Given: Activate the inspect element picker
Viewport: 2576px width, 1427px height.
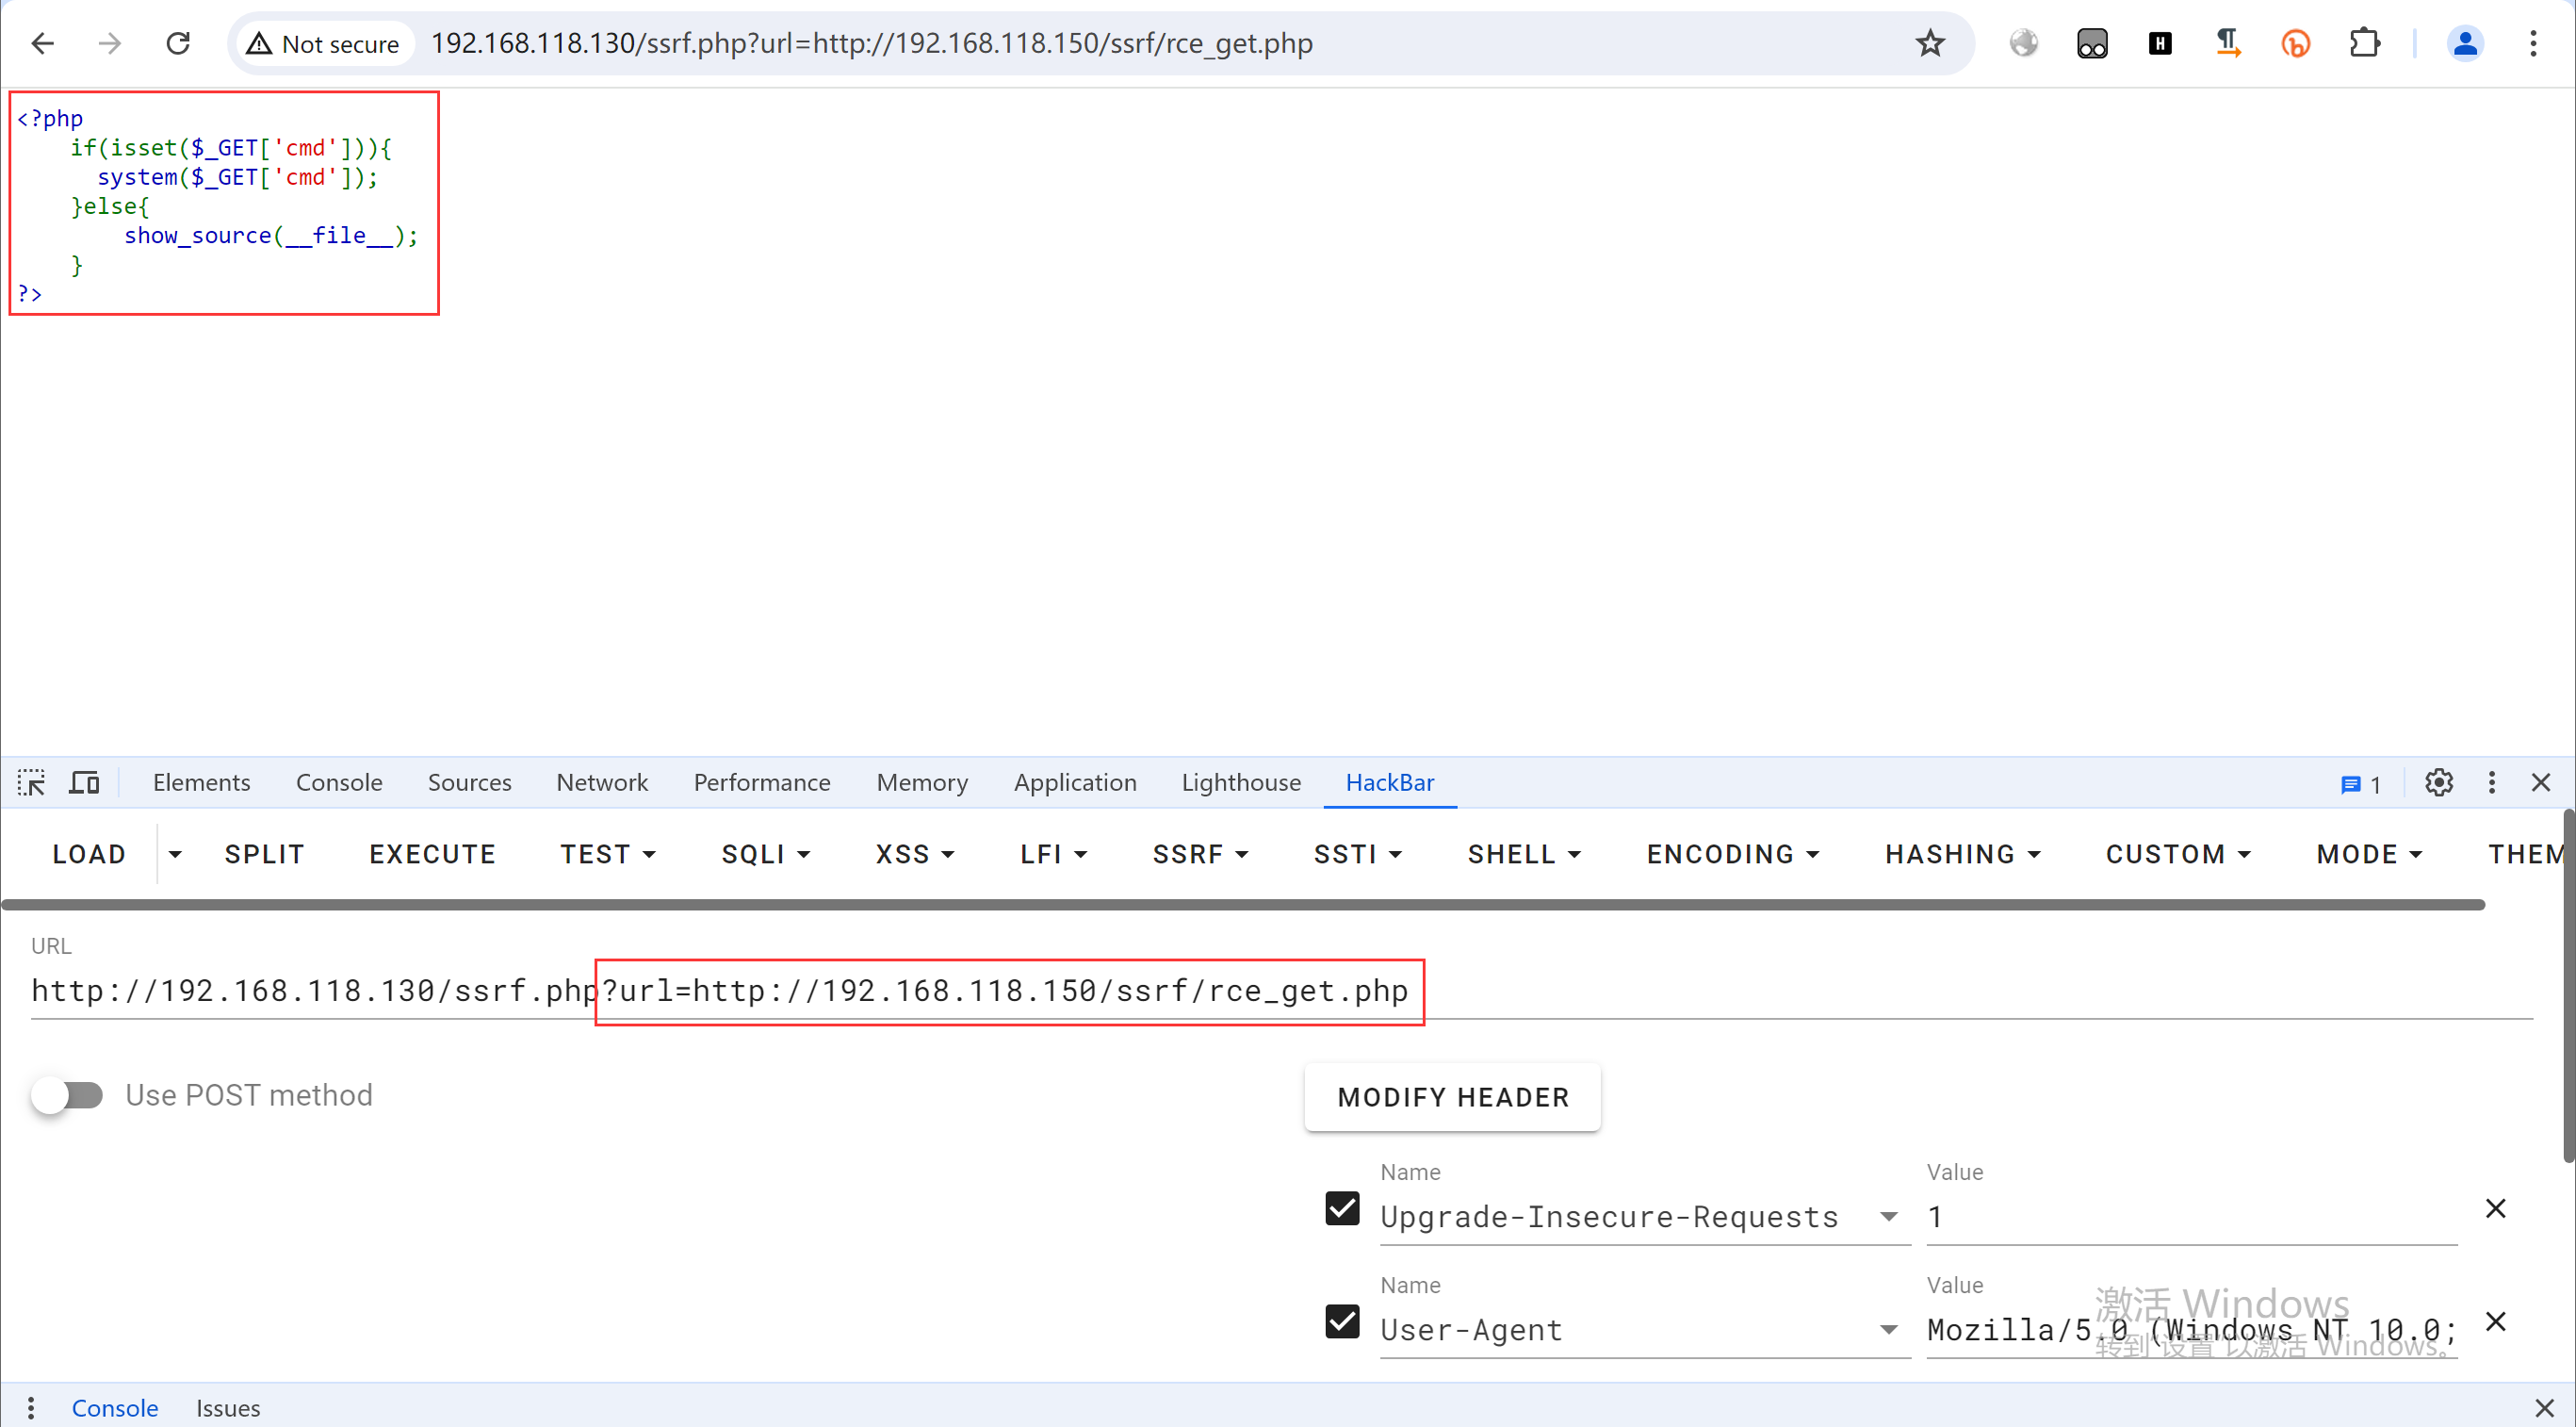Looking at the screenshot, I should [31, 782].
